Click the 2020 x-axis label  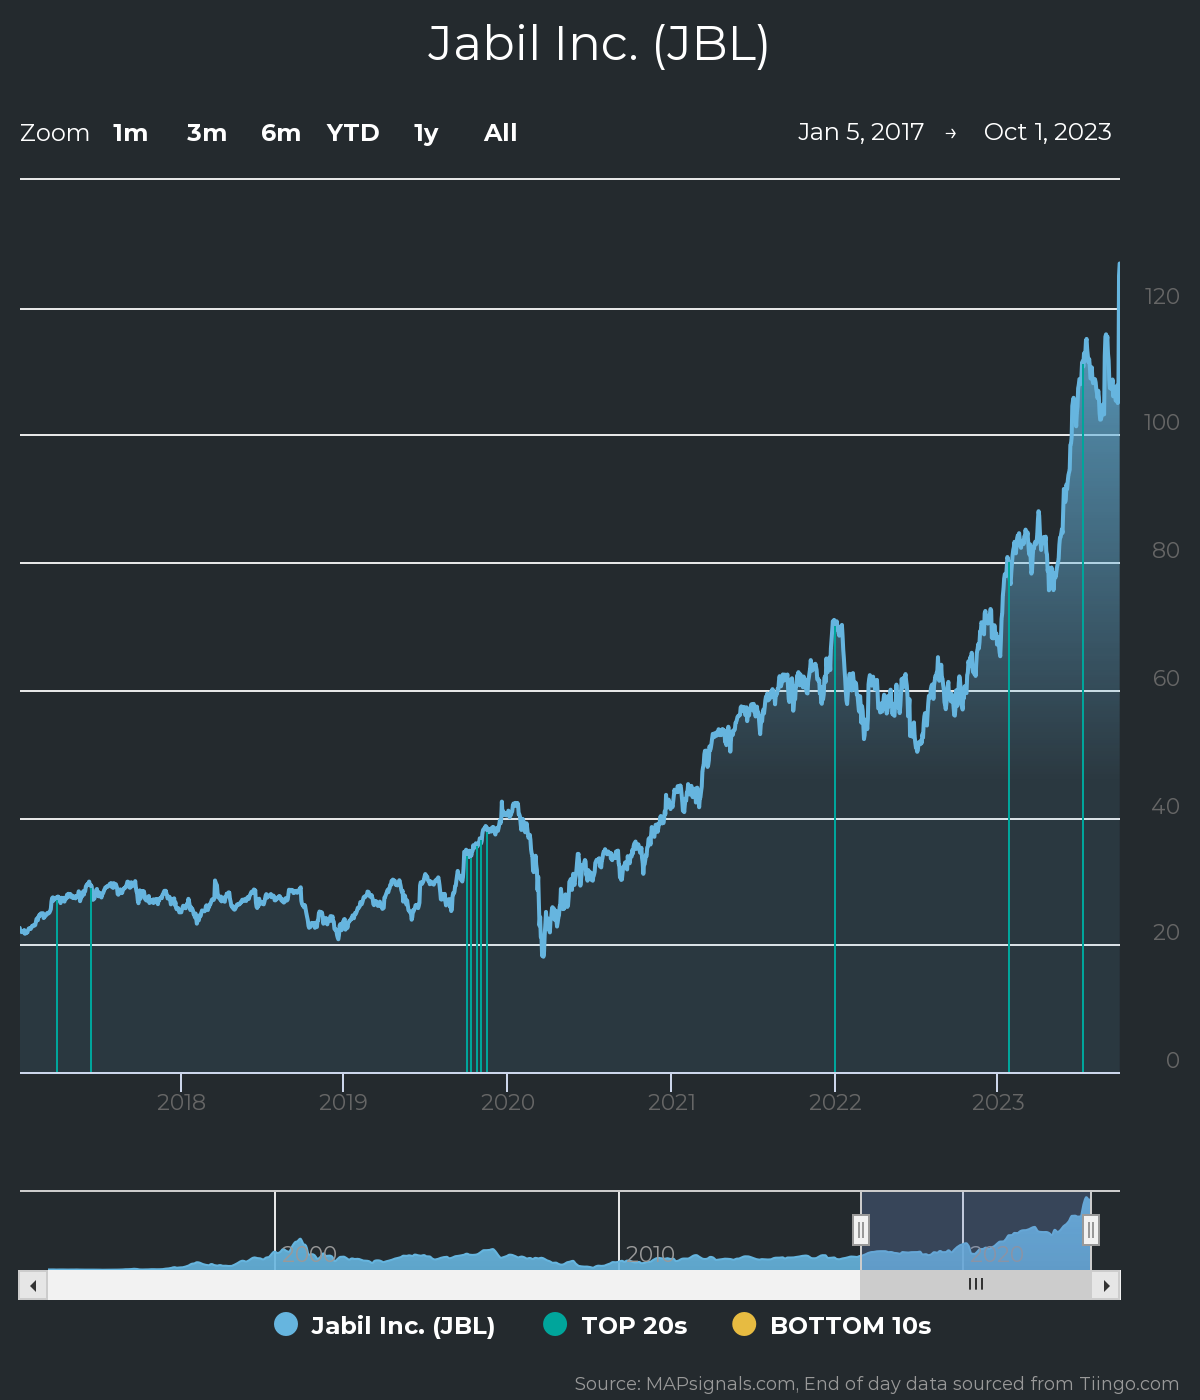tap(508, 1102)
